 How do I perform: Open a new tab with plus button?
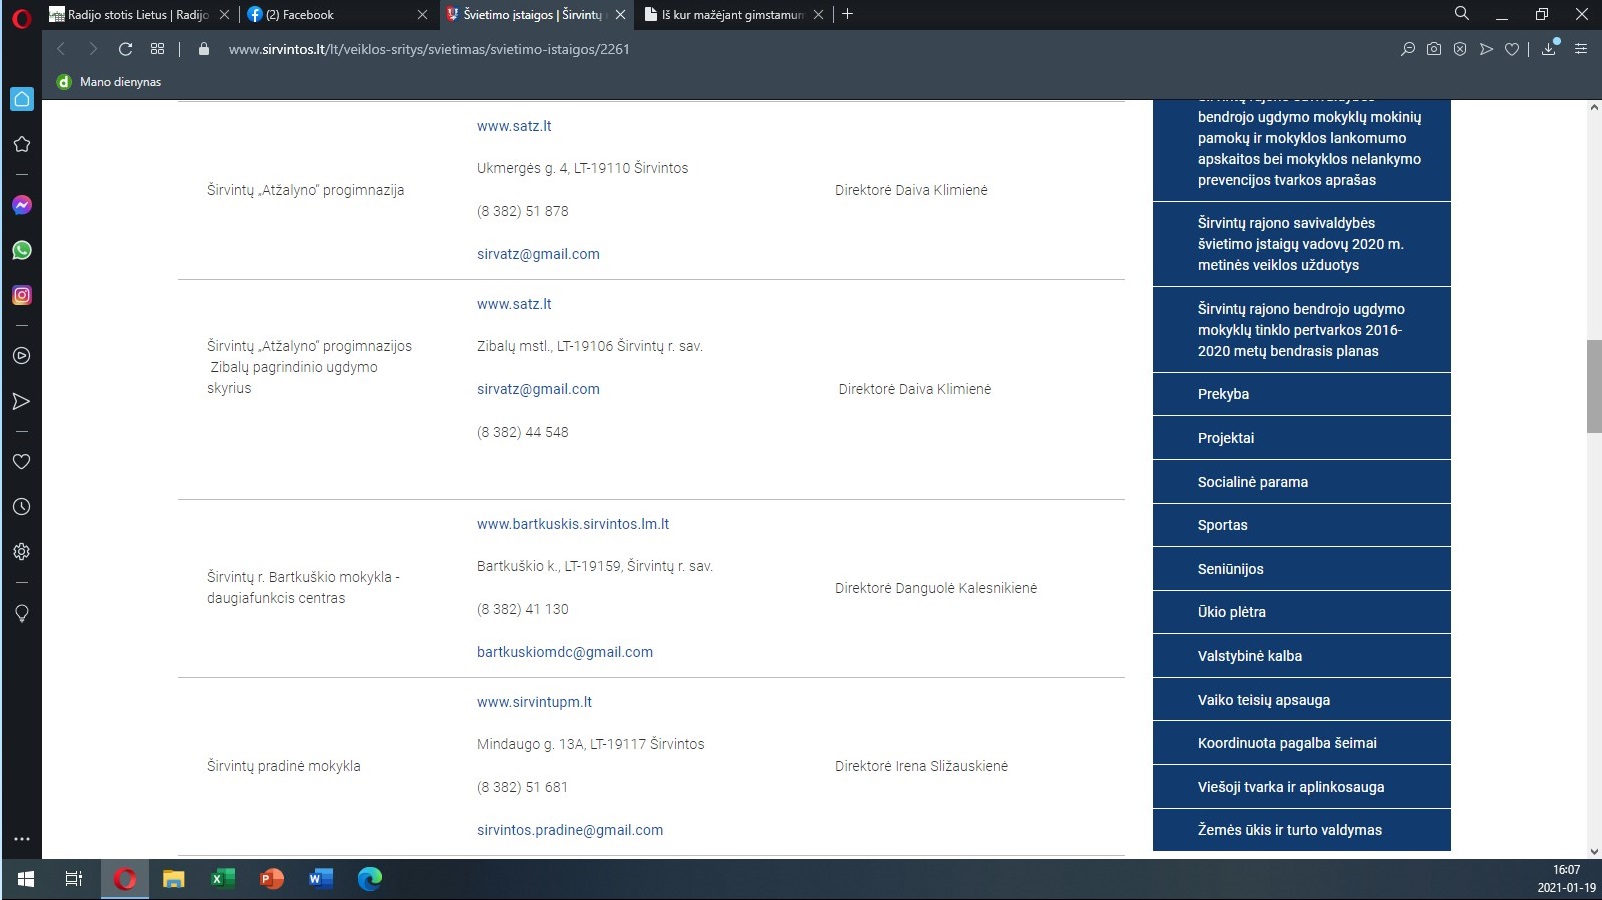848,14
